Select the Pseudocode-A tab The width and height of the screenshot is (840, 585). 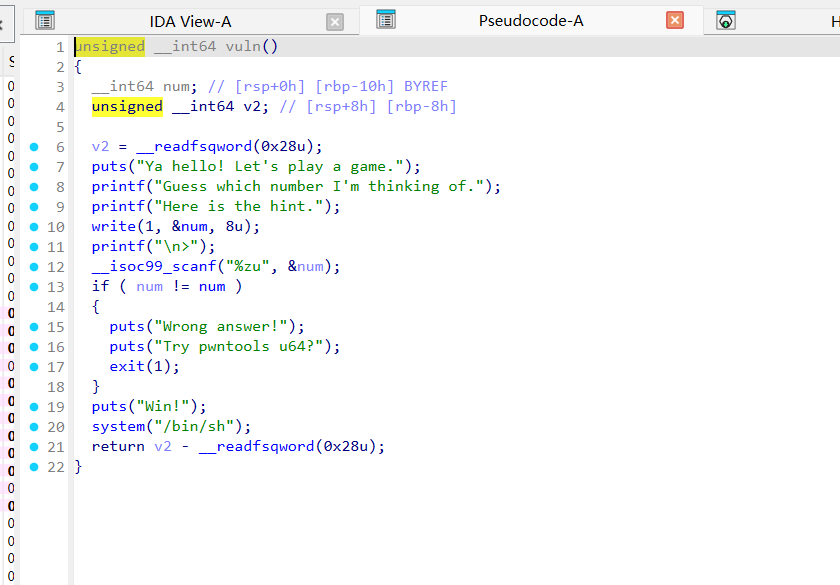pos(531,21)
